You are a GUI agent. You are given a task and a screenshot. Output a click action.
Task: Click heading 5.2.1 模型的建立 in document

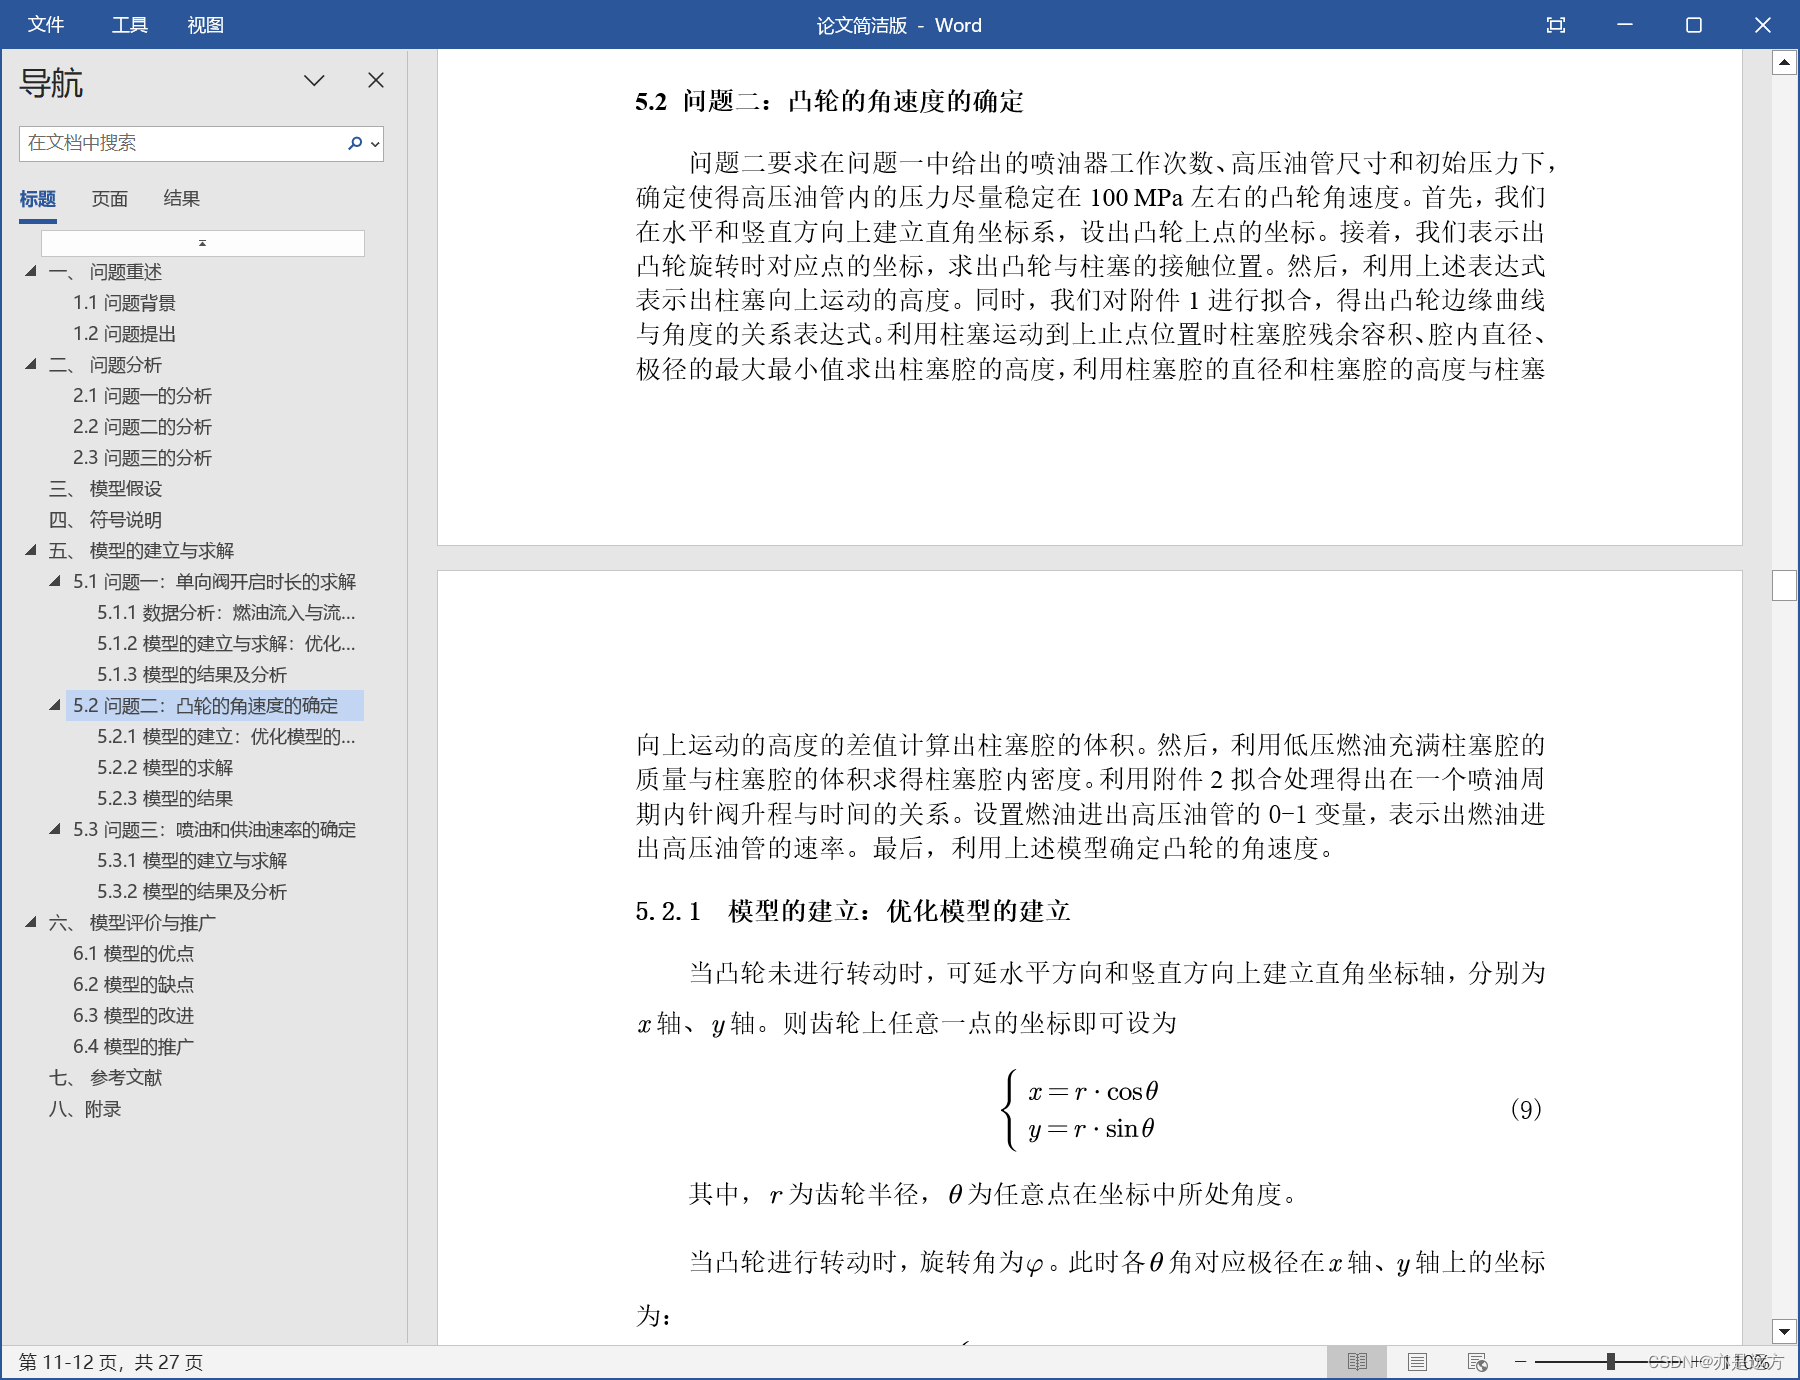(x=853, y=911)
